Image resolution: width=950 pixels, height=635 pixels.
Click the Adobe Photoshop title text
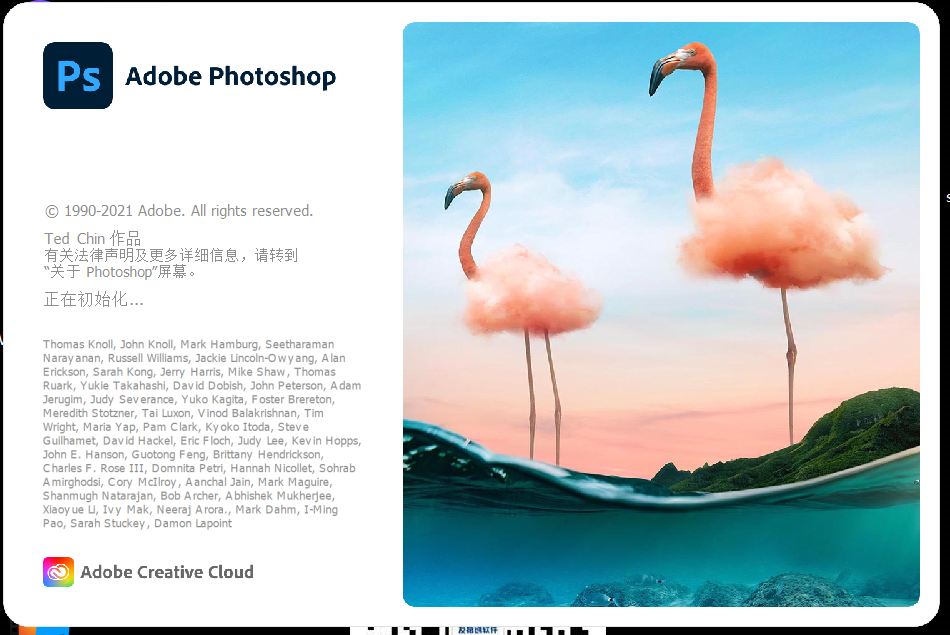(x=230, y=77)
